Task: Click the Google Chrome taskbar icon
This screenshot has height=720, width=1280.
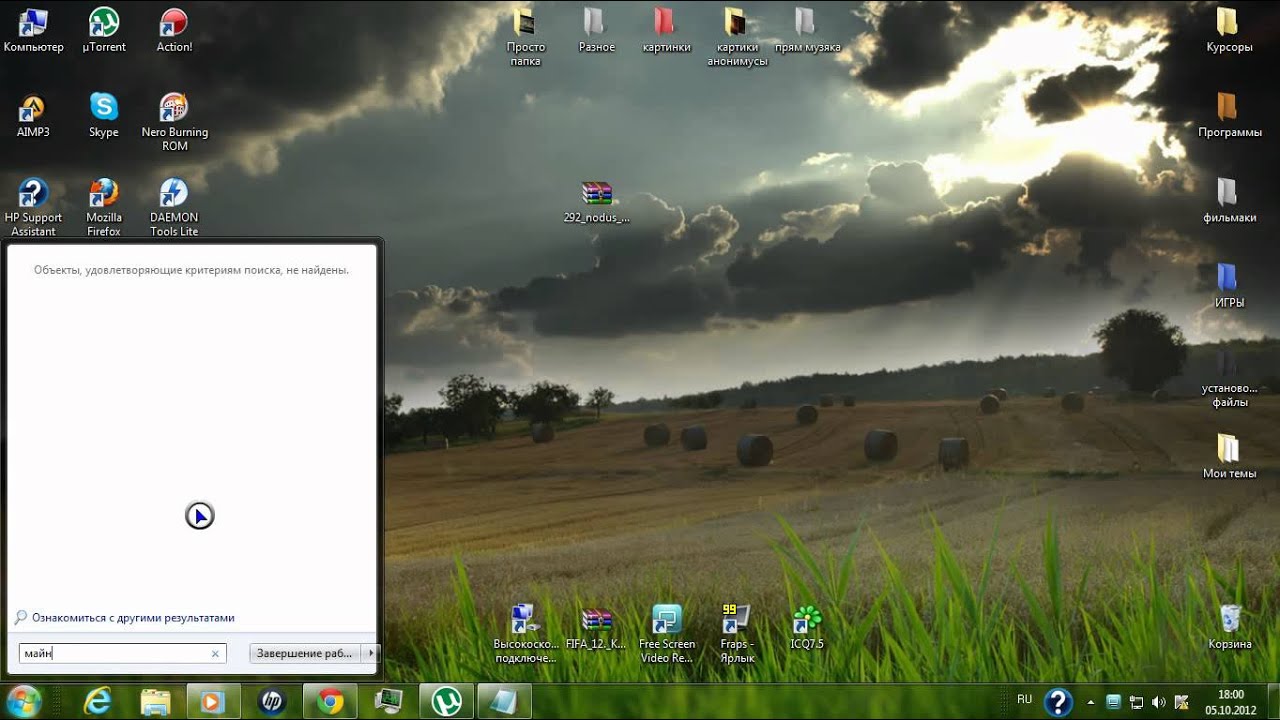Action: coord(330,701)
